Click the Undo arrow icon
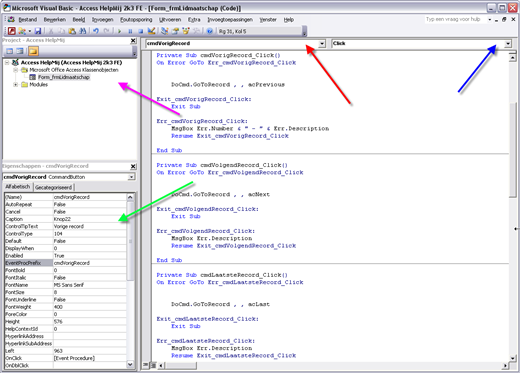Screen dimensions: 520x373 (x=96, y=31)
